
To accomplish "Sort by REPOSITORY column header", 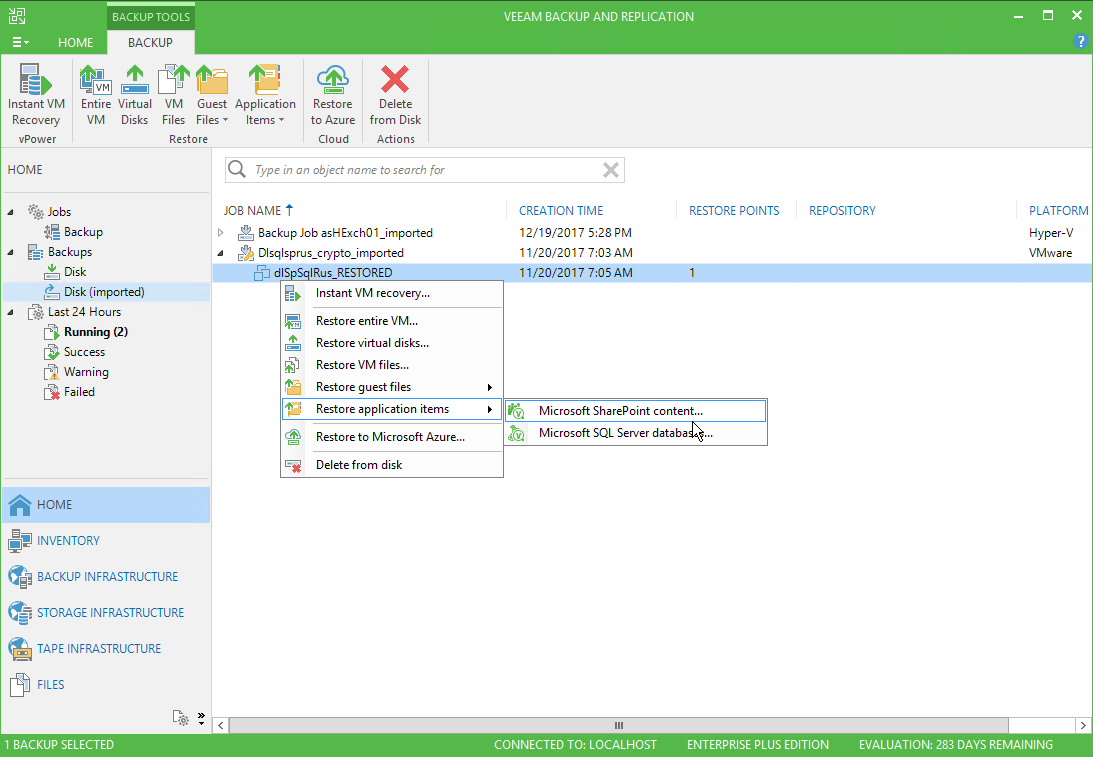I will pos(842,211).
